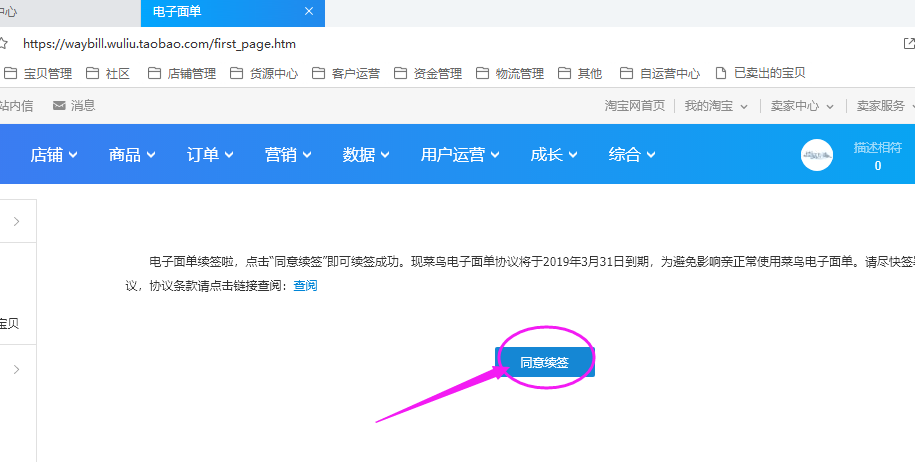915x462 pixels.
Task: Open the 综合 navigation menu
Action: [632, 155]
